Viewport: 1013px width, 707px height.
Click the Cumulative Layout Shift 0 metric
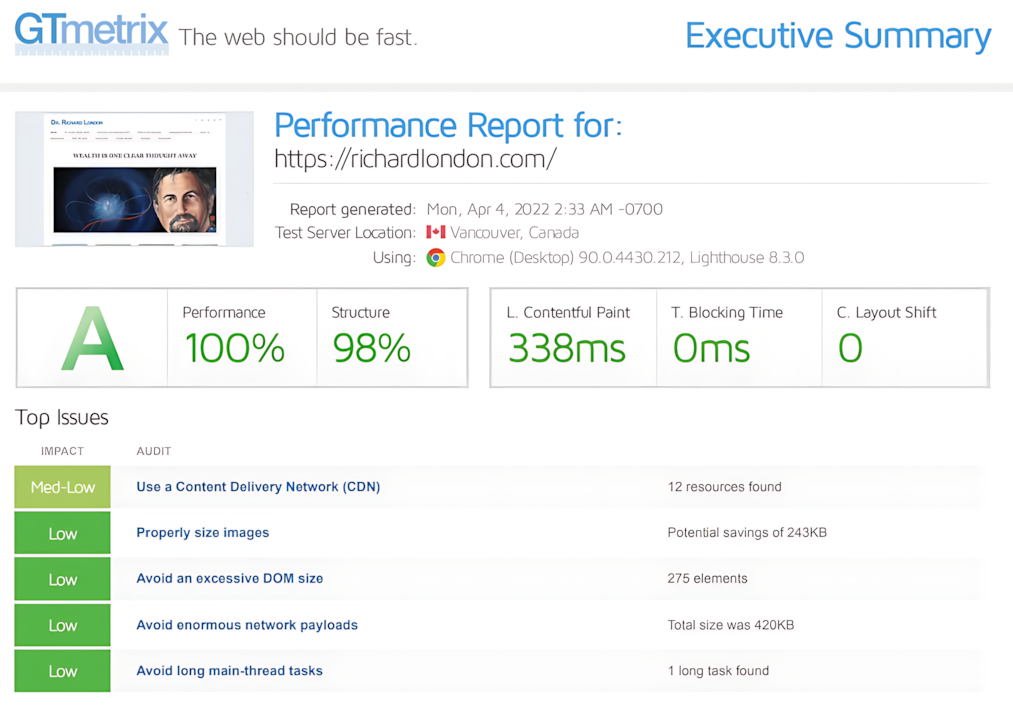pos(850,347)
